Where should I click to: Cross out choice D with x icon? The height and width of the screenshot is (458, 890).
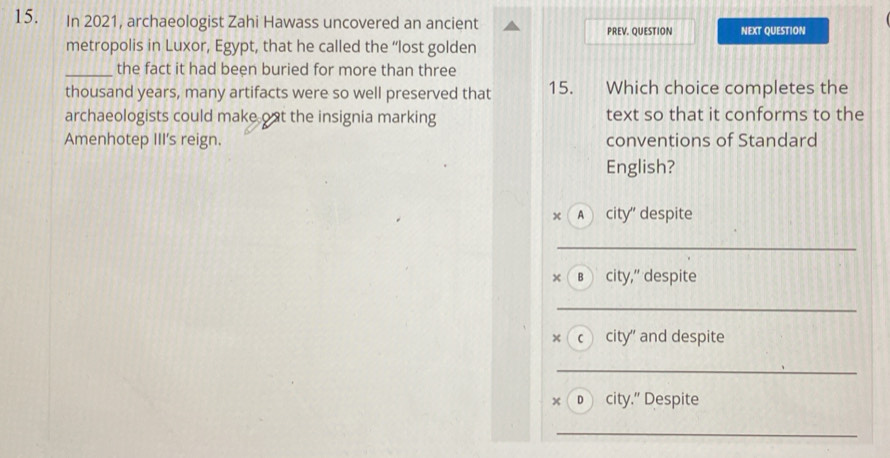[x=558, y=401]
